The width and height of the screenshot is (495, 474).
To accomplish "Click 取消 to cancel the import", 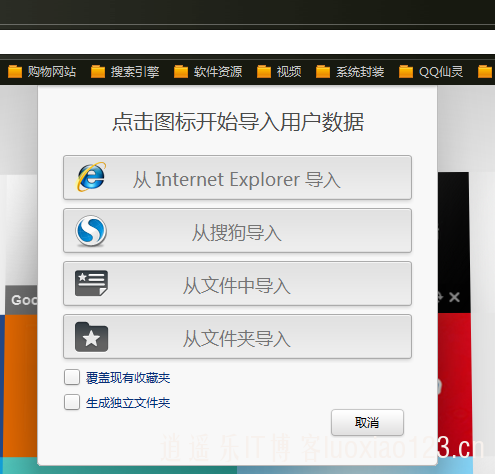I will 367,422.
